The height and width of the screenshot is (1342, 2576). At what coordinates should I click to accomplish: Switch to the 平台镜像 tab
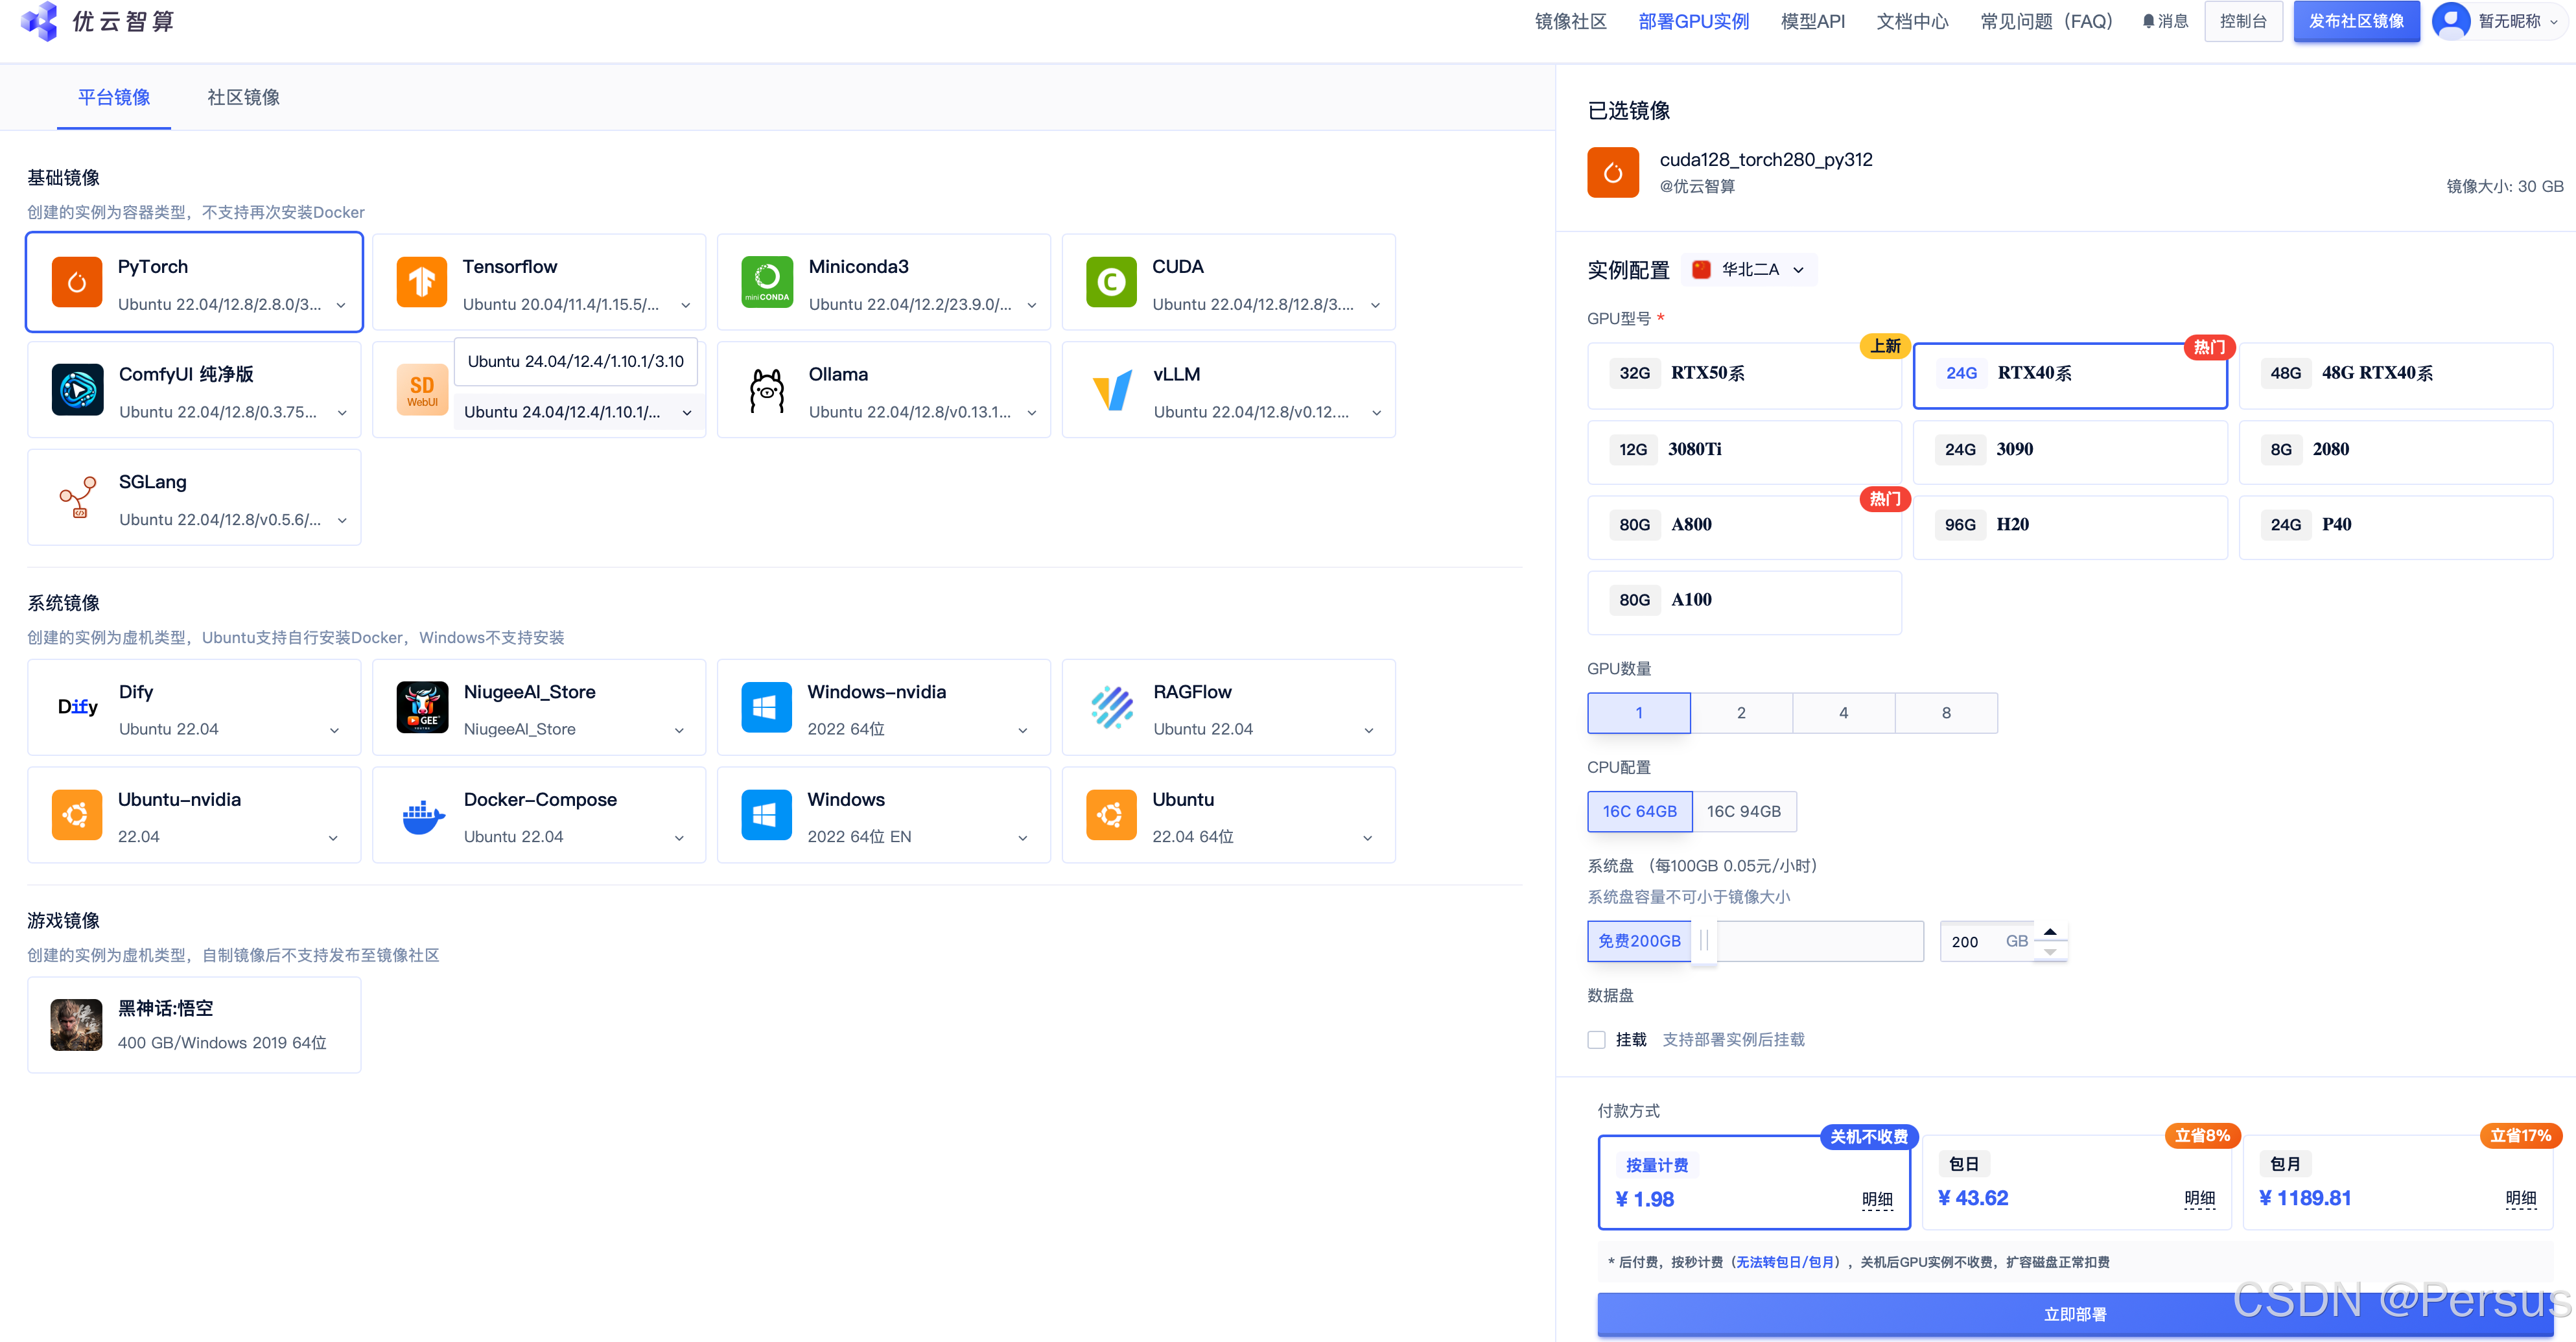(x=114, y=97)
